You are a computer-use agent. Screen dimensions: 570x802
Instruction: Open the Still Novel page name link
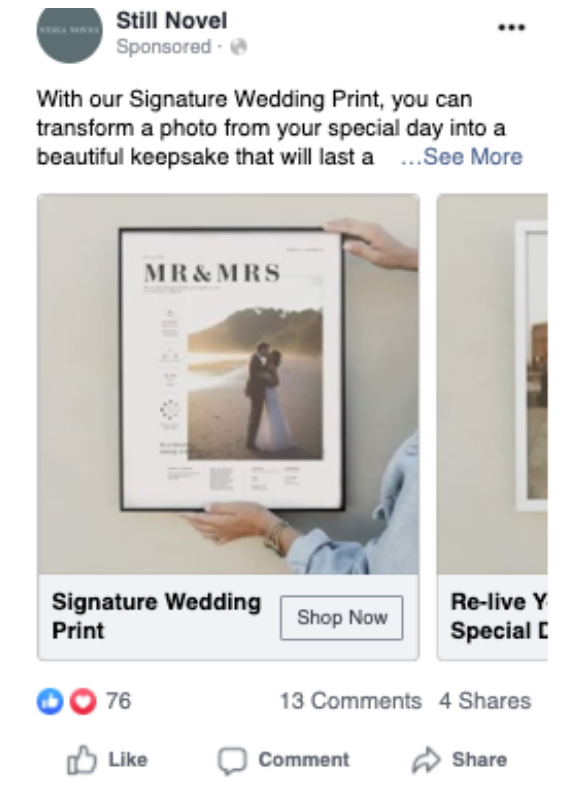(x=171, y=21)
